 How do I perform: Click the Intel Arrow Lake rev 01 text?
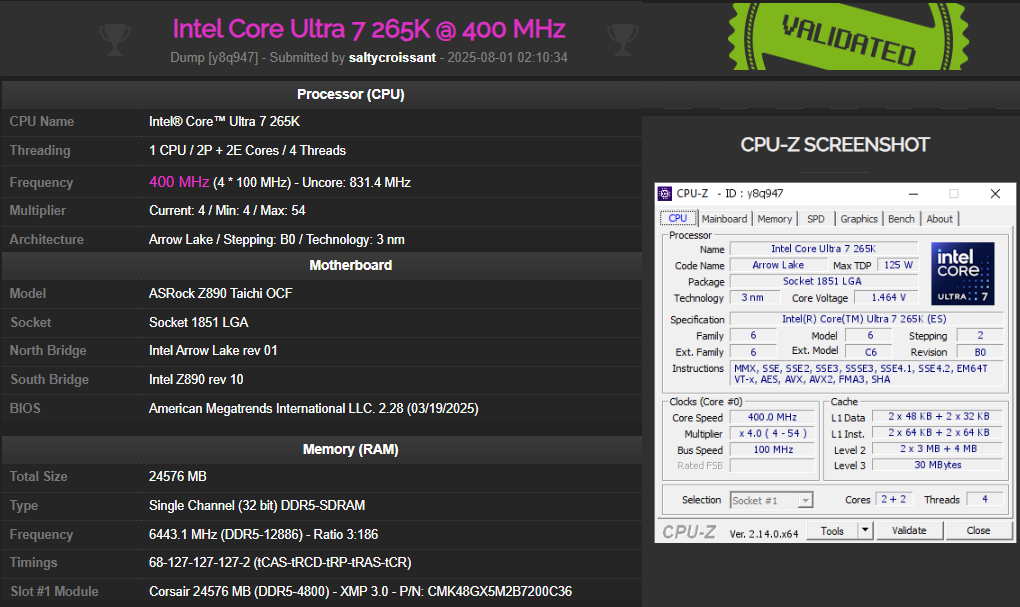[x=213, y=351]
